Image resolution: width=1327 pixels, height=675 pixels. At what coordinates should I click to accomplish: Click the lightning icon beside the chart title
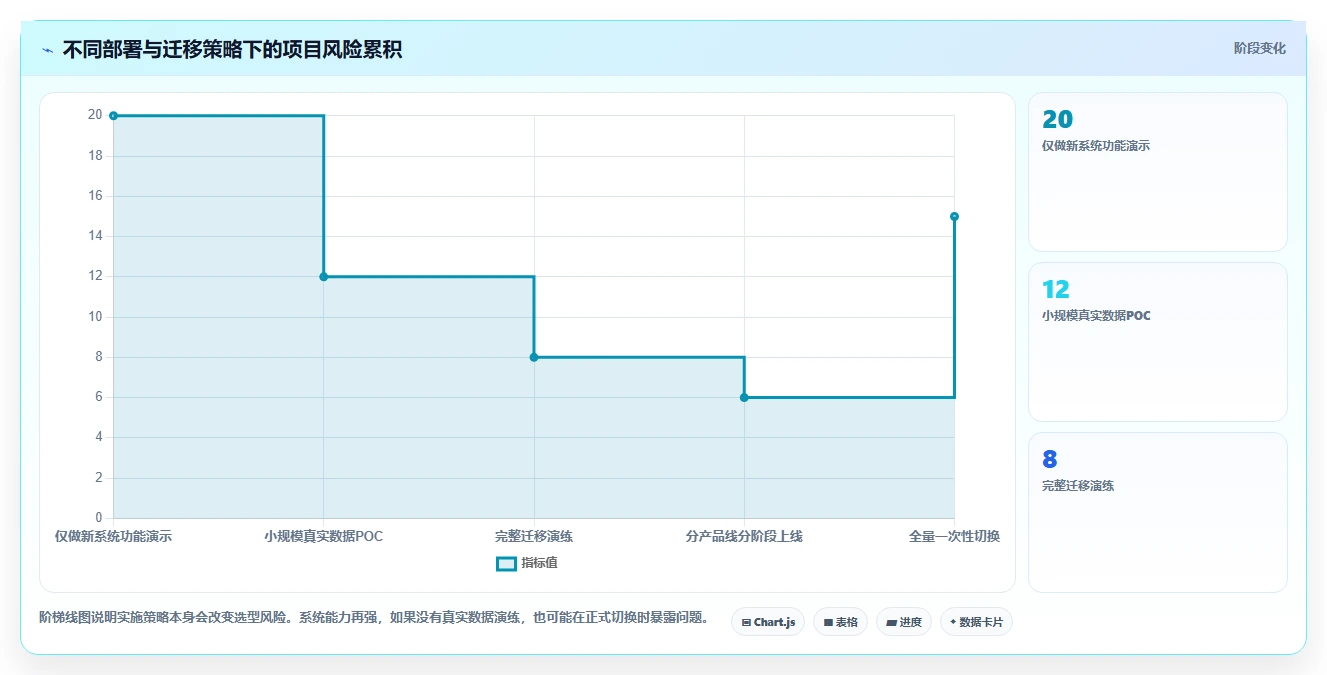47,50
